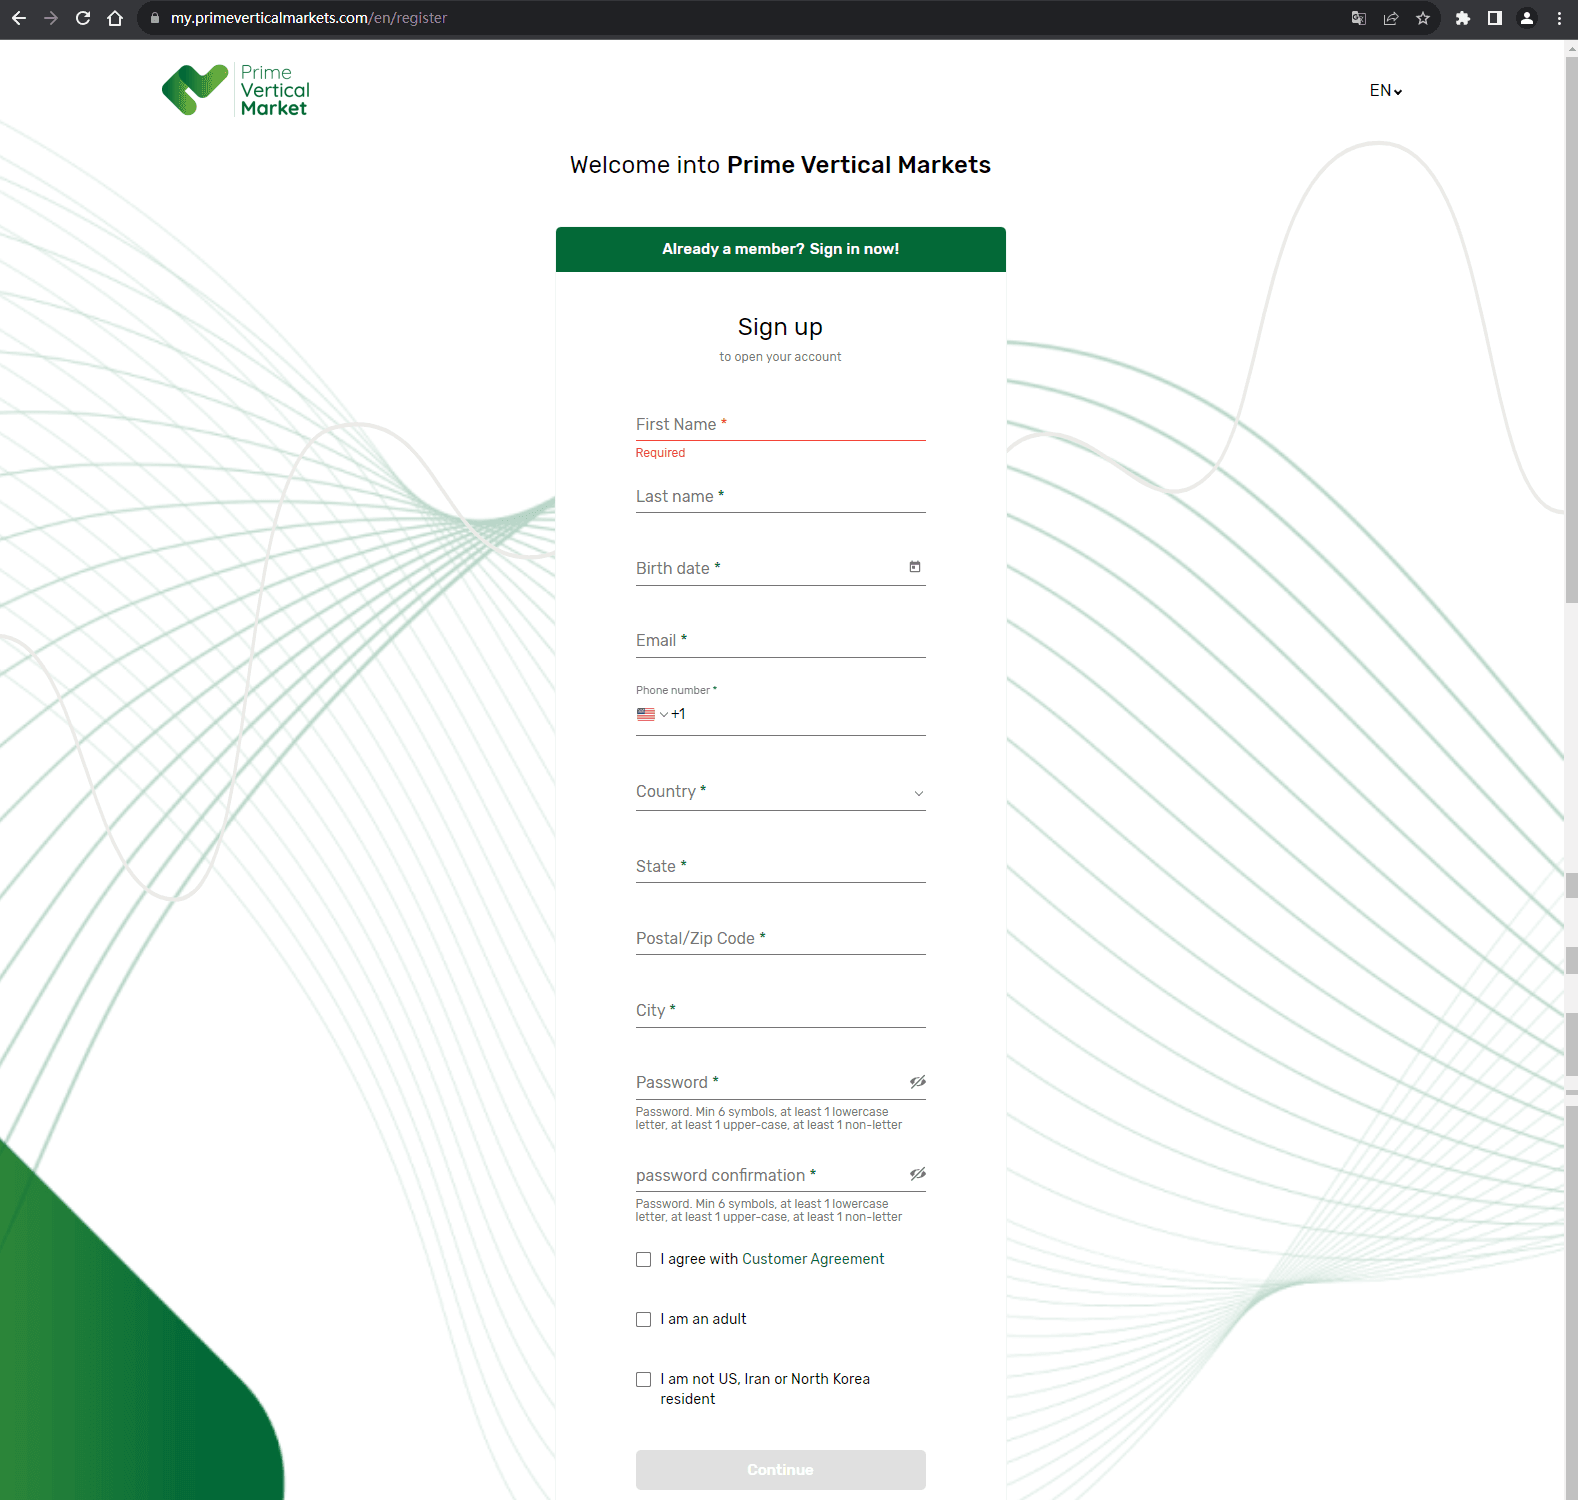
Task: Open the extensions puzzle icon
Action: [x=1463, y=18]
